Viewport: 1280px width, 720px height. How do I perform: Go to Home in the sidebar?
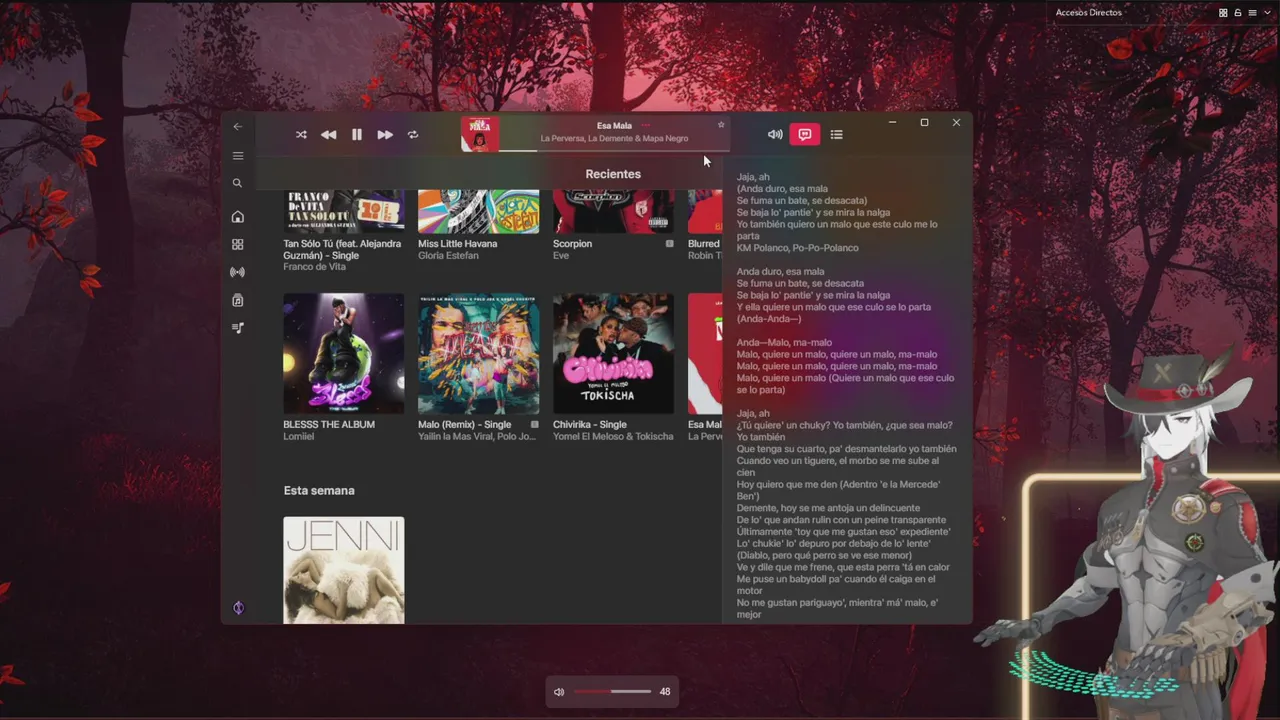coord(237,217)
